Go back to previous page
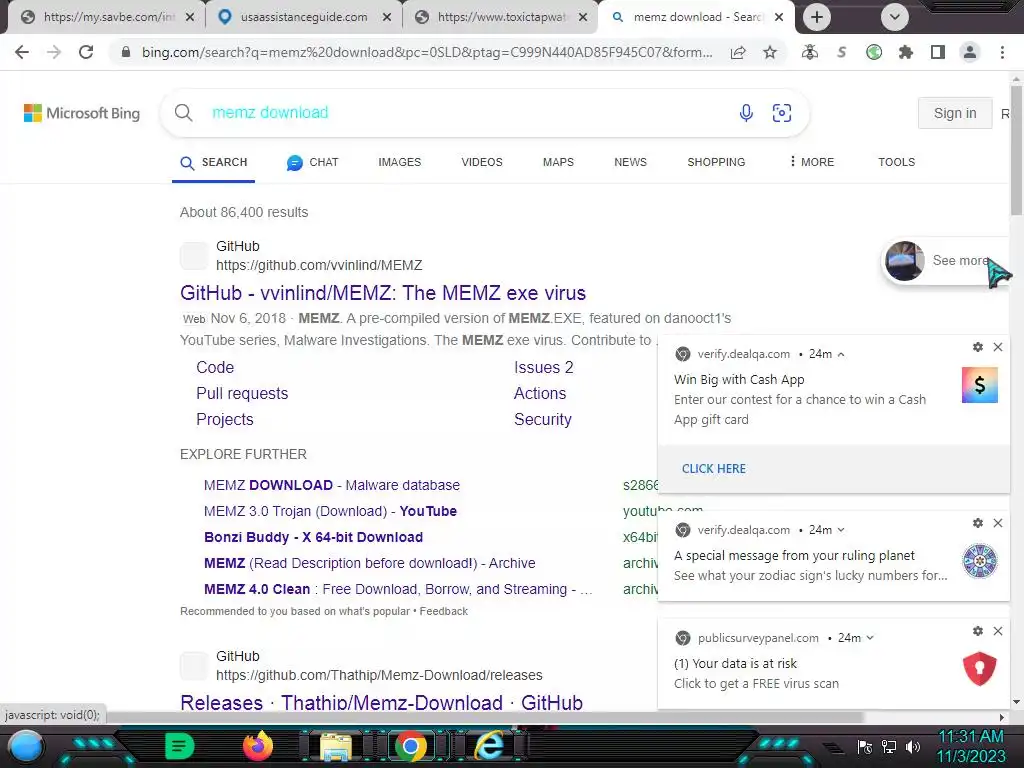 [22, 52]
